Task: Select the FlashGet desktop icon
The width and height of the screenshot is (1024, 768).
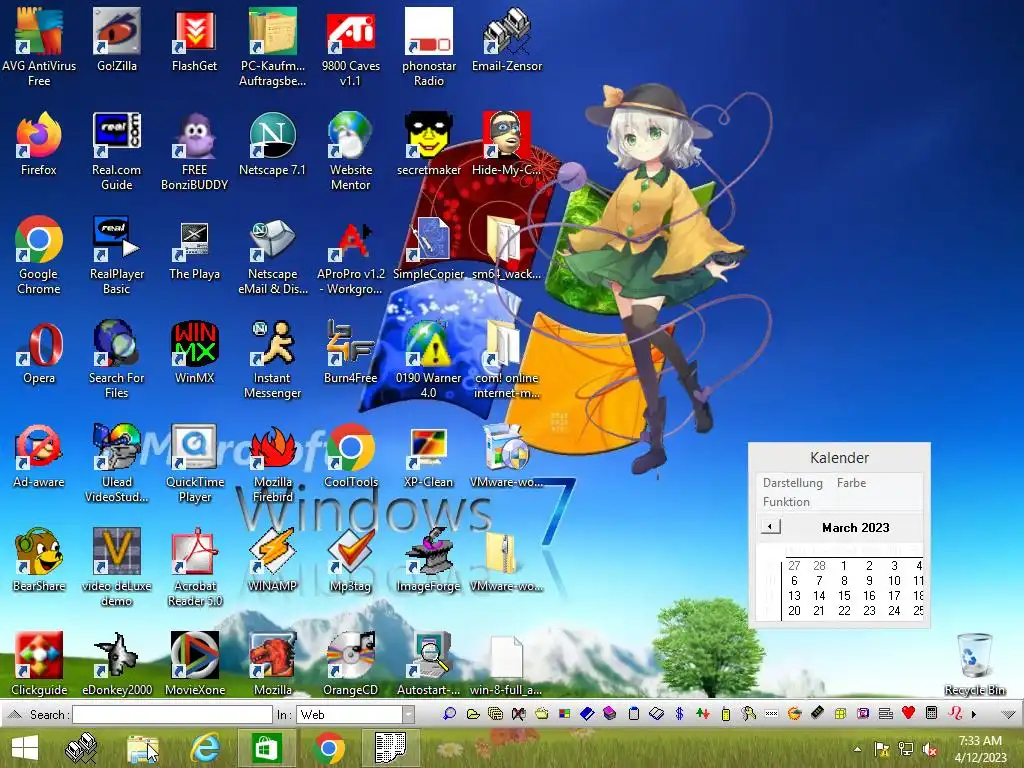Action: (194, 39)
